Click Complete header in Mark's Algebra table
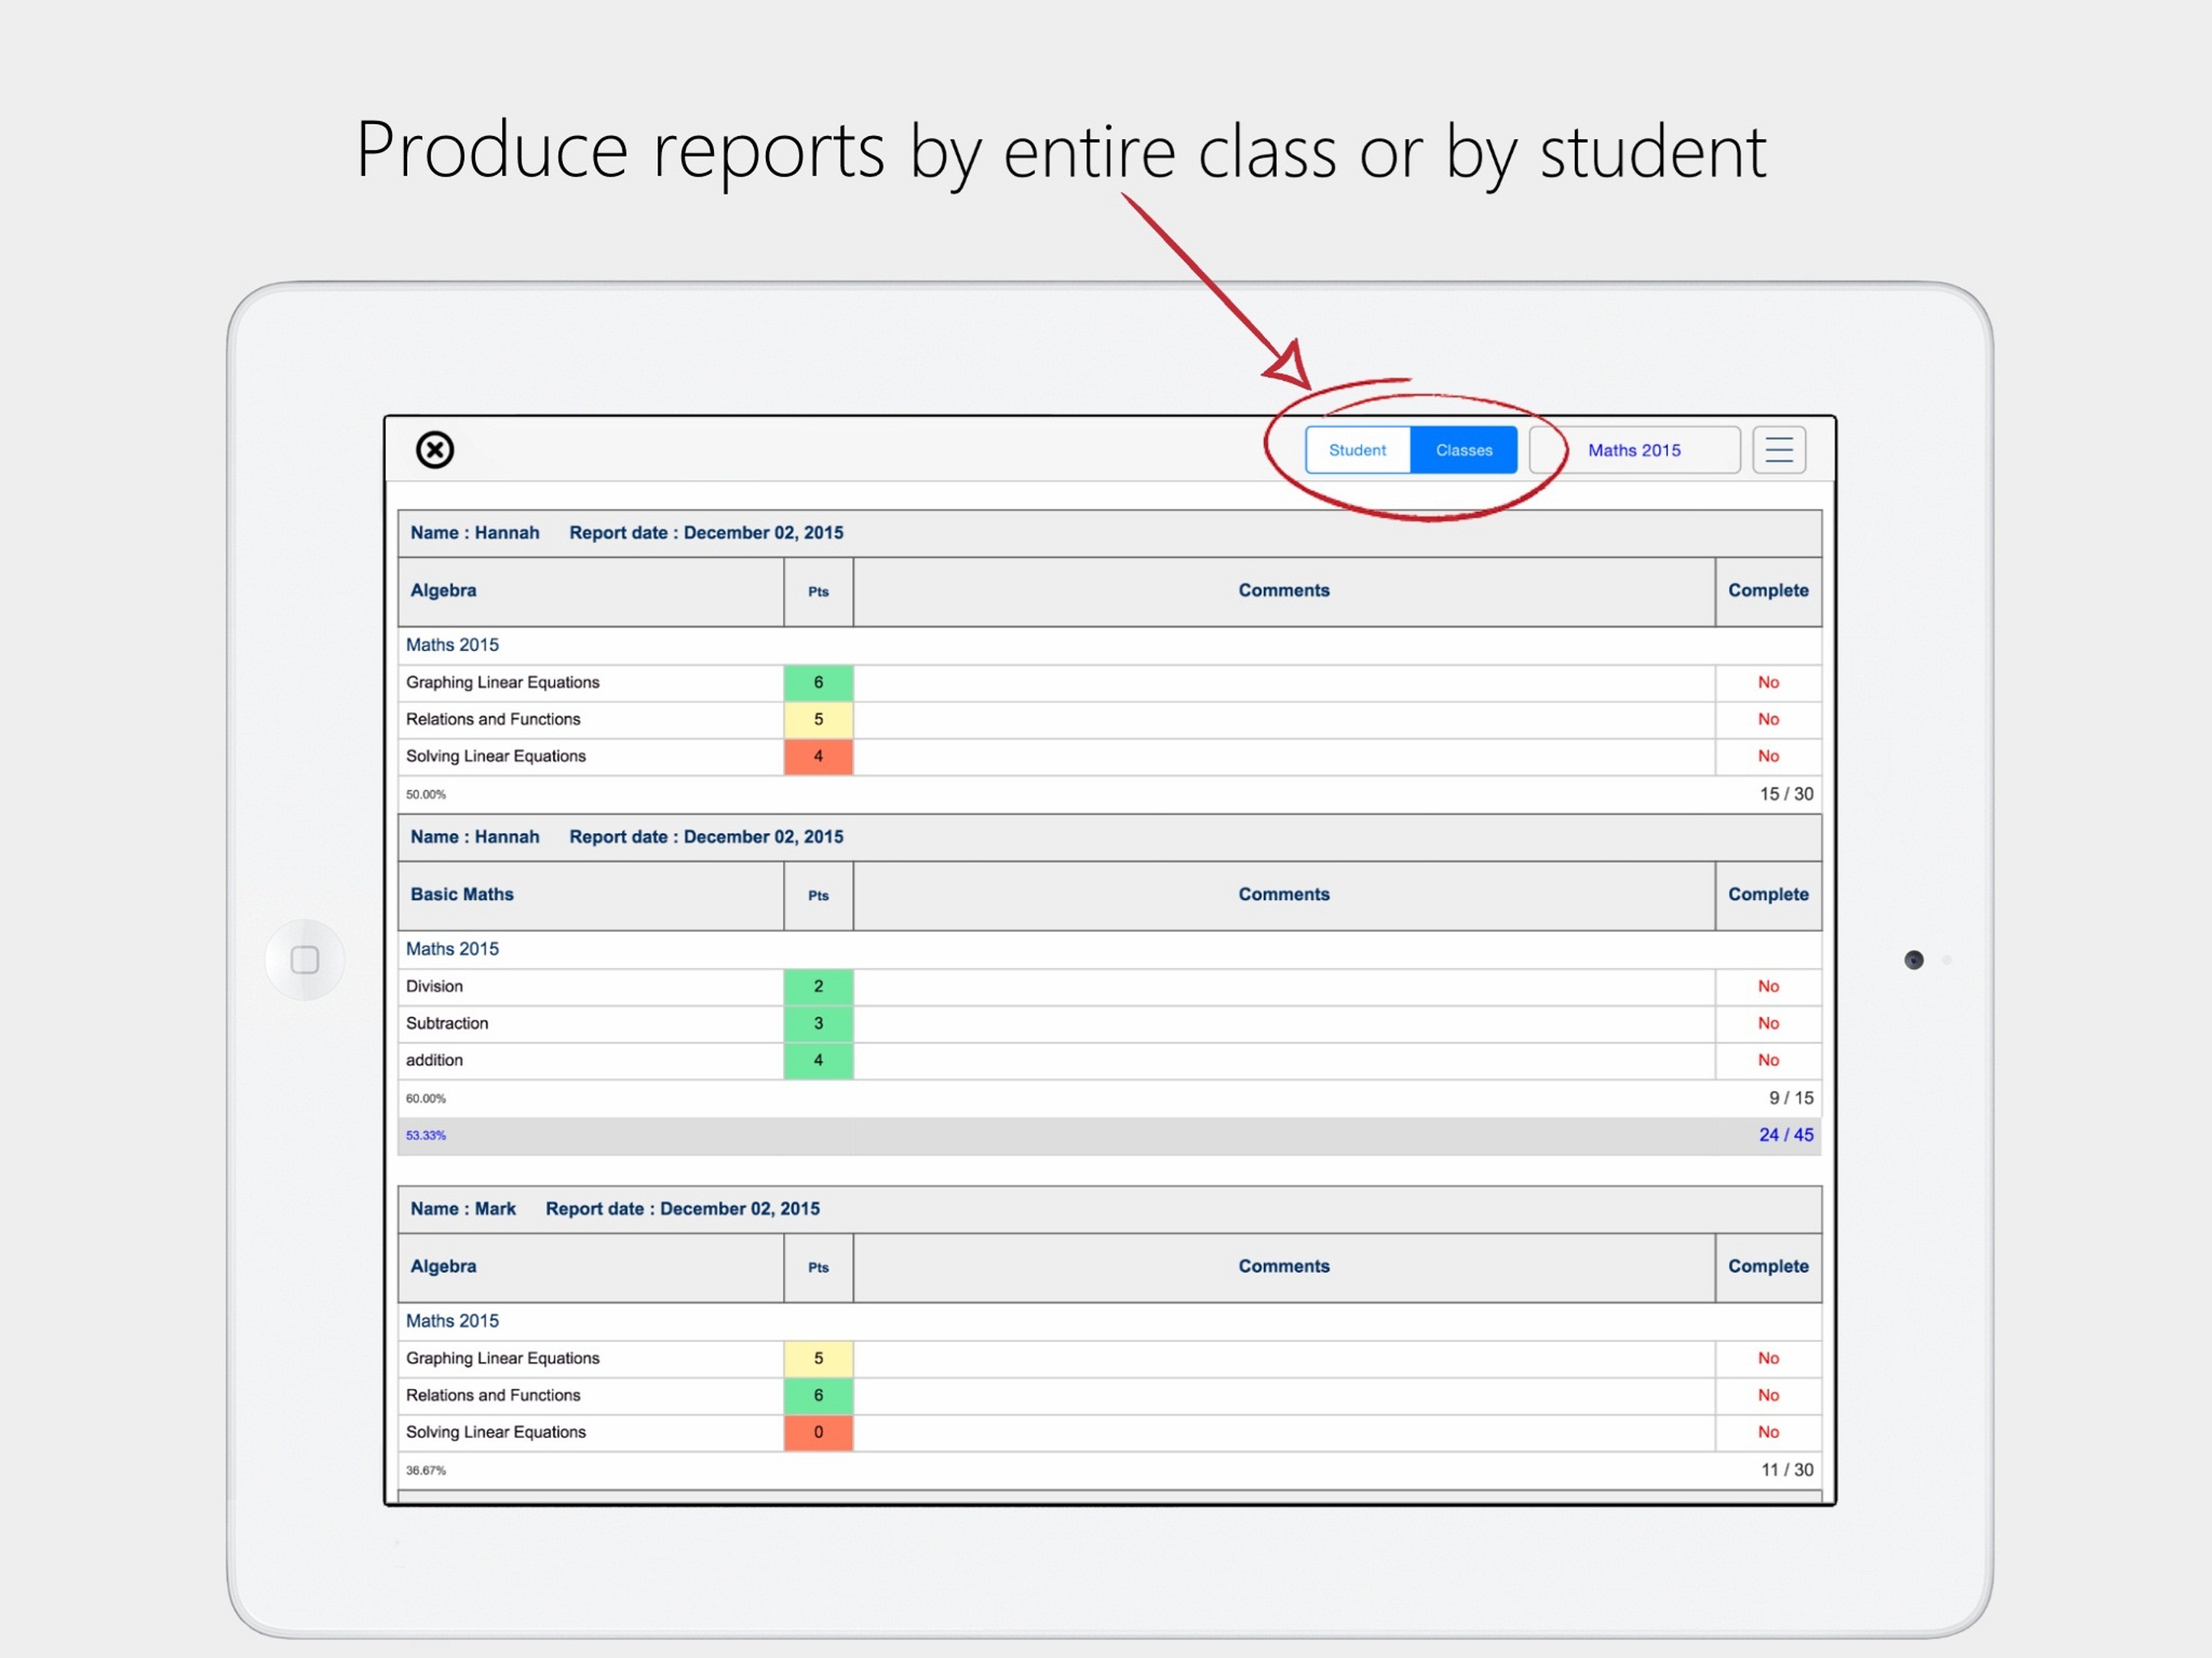2212x1658 pixels. pos(1768,1266)
